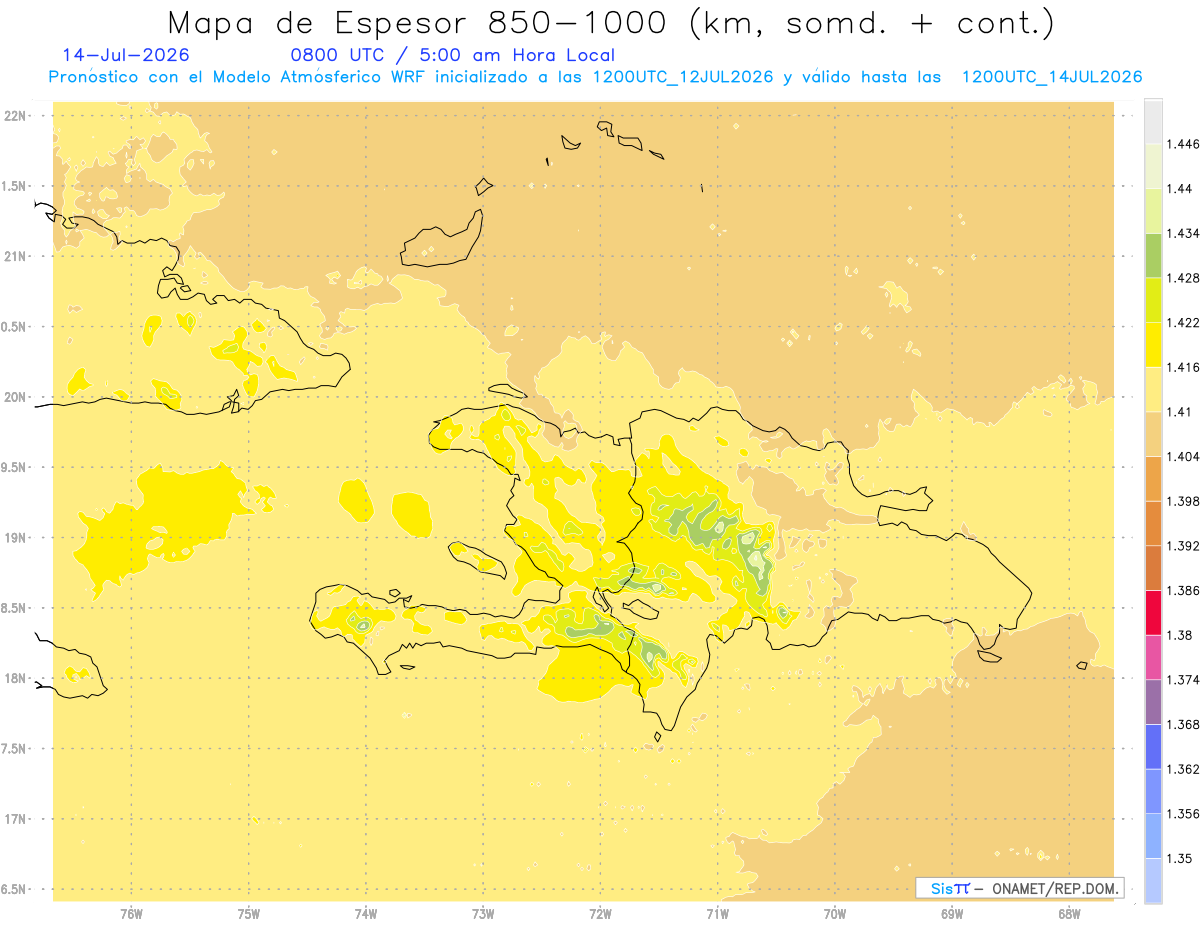Select the valid time '1200UTC_14JUL2026' text

(x=1052, y=77)
